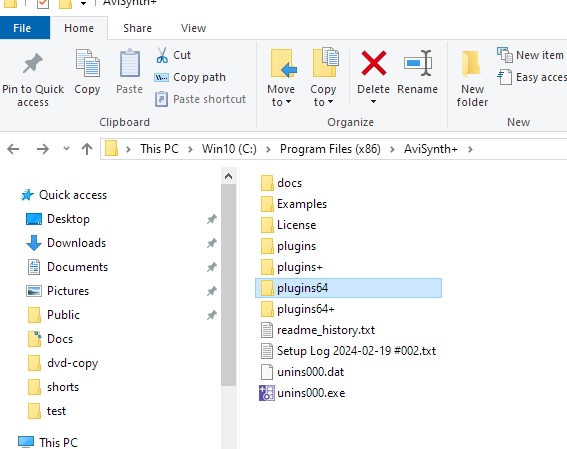Open the View ribbon tab
Screen dimensions: 567x449
click(193, 28)
